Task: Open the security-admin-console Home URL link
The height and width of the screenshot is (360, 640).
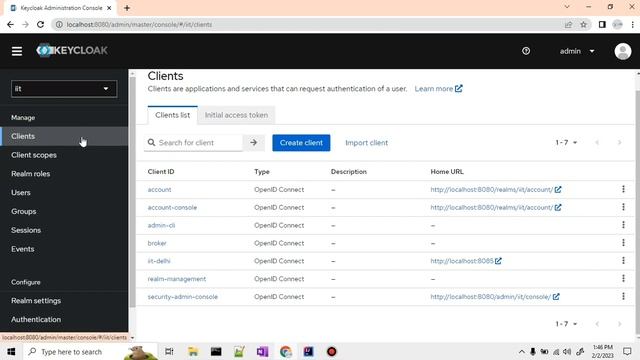Action: [x=495, y=297]
